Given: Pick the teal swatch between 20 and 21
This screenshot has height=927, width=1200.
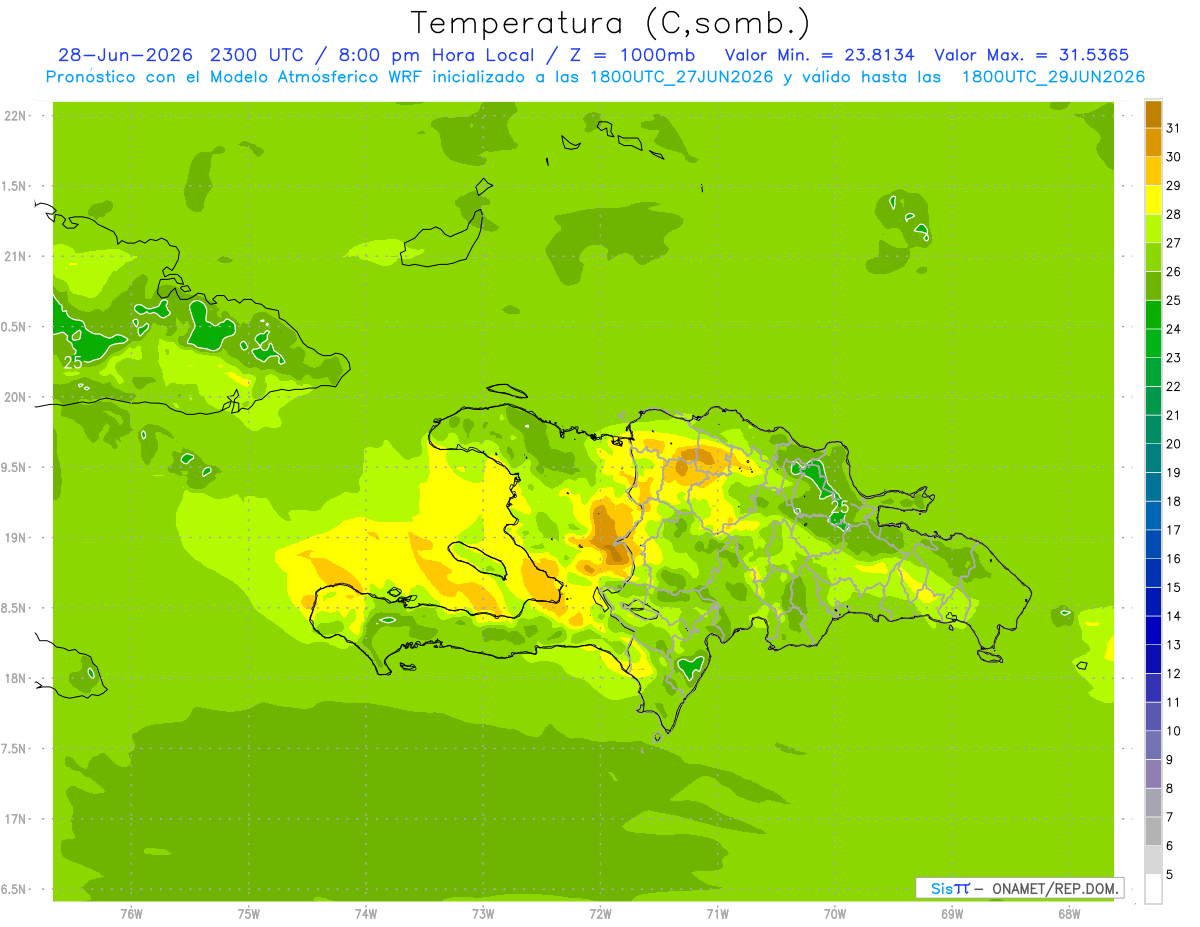Looking at the screenshot, I should pos(1153,430).
